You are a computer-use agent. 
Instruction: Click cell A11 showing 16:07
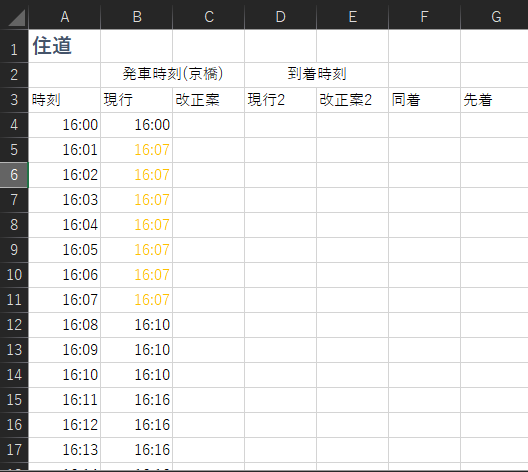(65, 300)
